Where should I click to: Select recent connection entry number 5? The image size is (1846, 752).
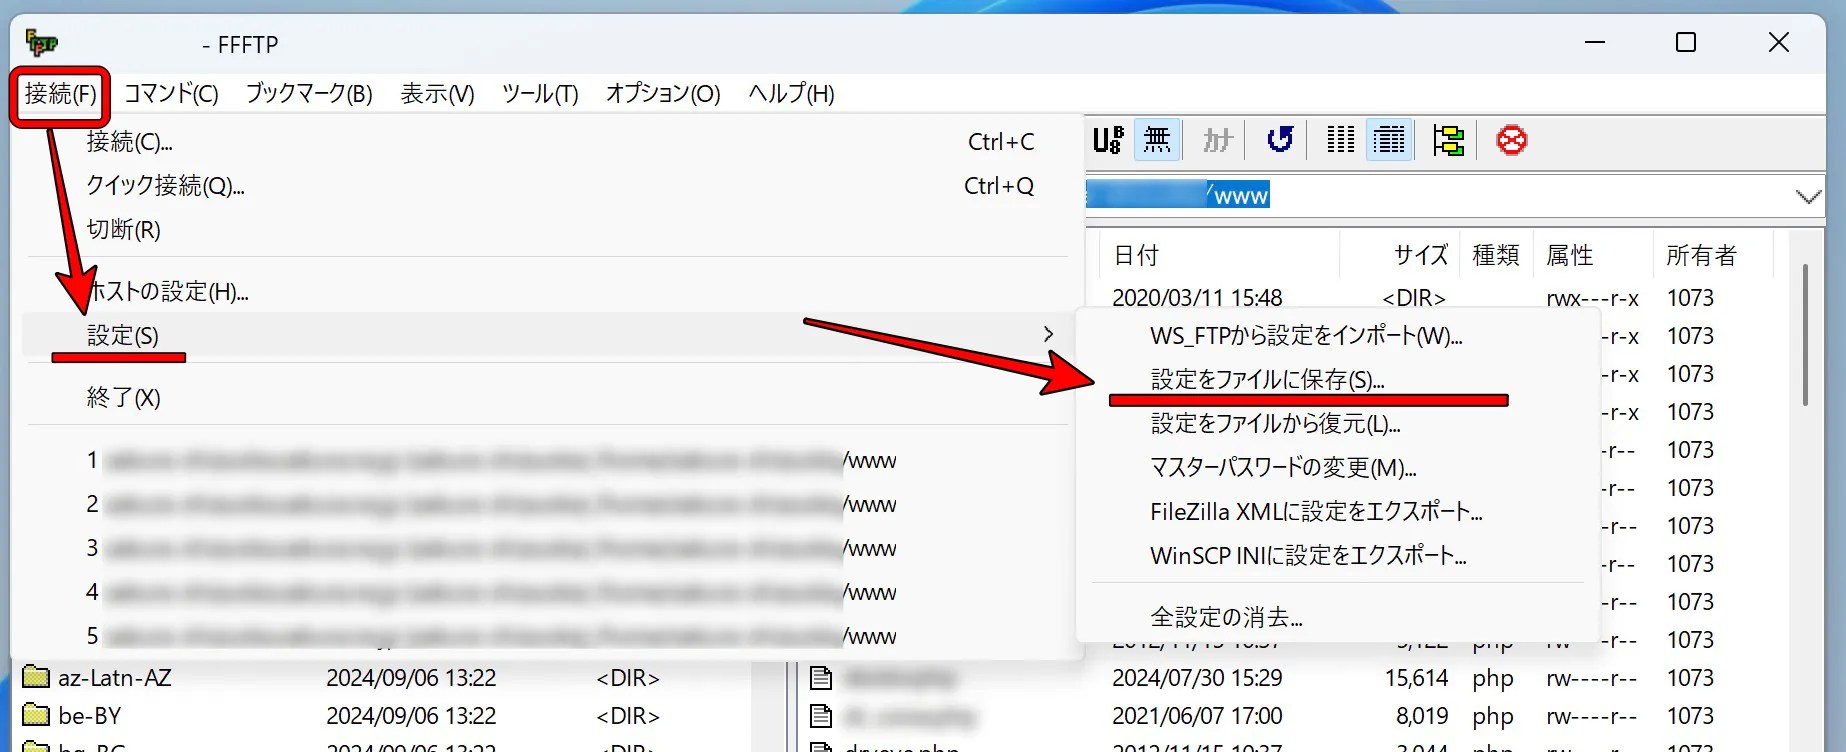549,637
